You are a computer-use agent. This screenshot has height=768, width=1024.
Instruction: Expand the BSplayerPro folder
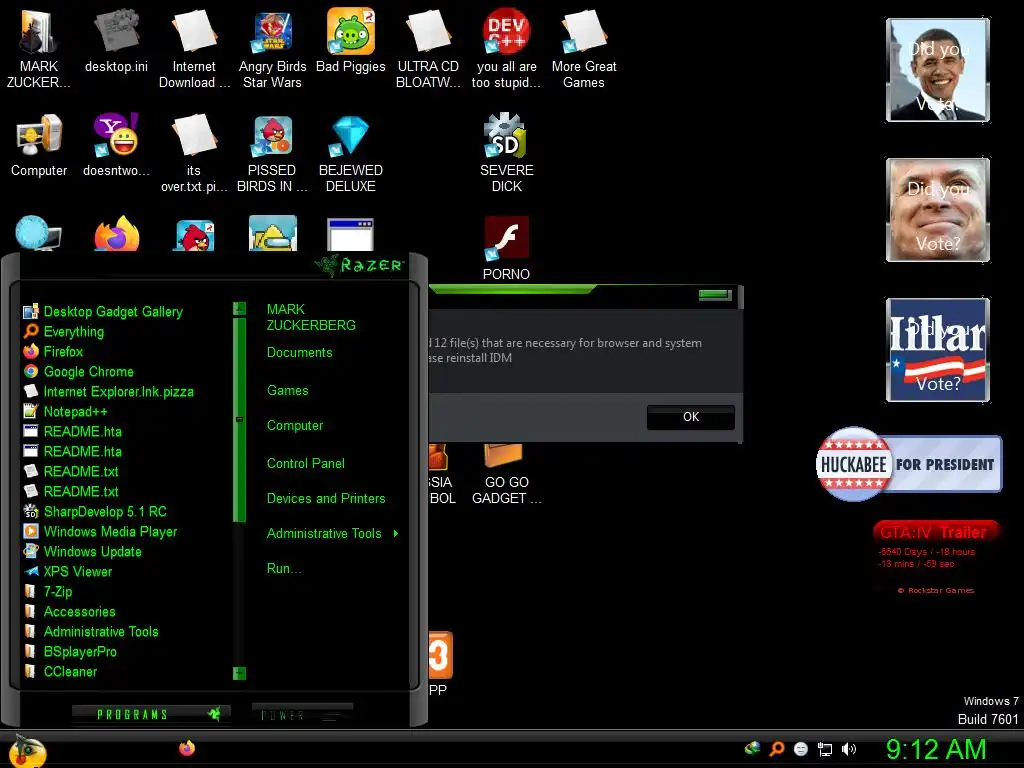(x=71, y=652)
